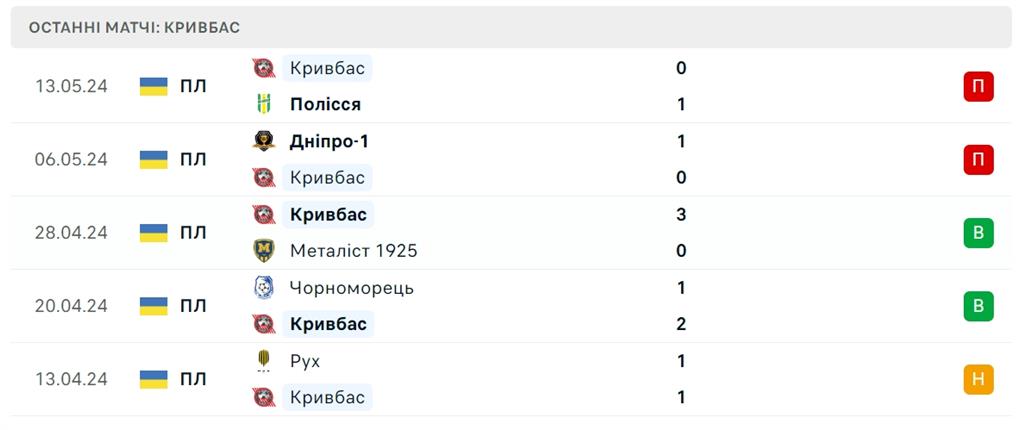Click Rukh club crest icon
This screenshot has height=430, width=1024.
pyautogui.click(x=264, y=361)
